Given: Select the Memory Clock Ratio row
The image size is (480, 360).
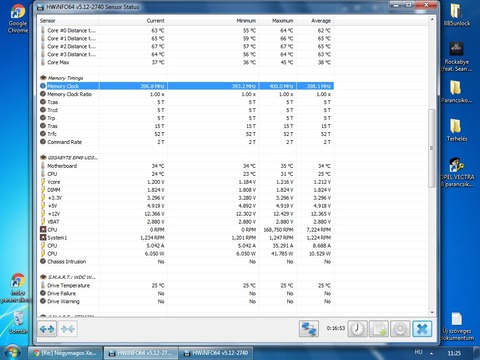Looking at the screenshot, I should click(x=186, y=94).
